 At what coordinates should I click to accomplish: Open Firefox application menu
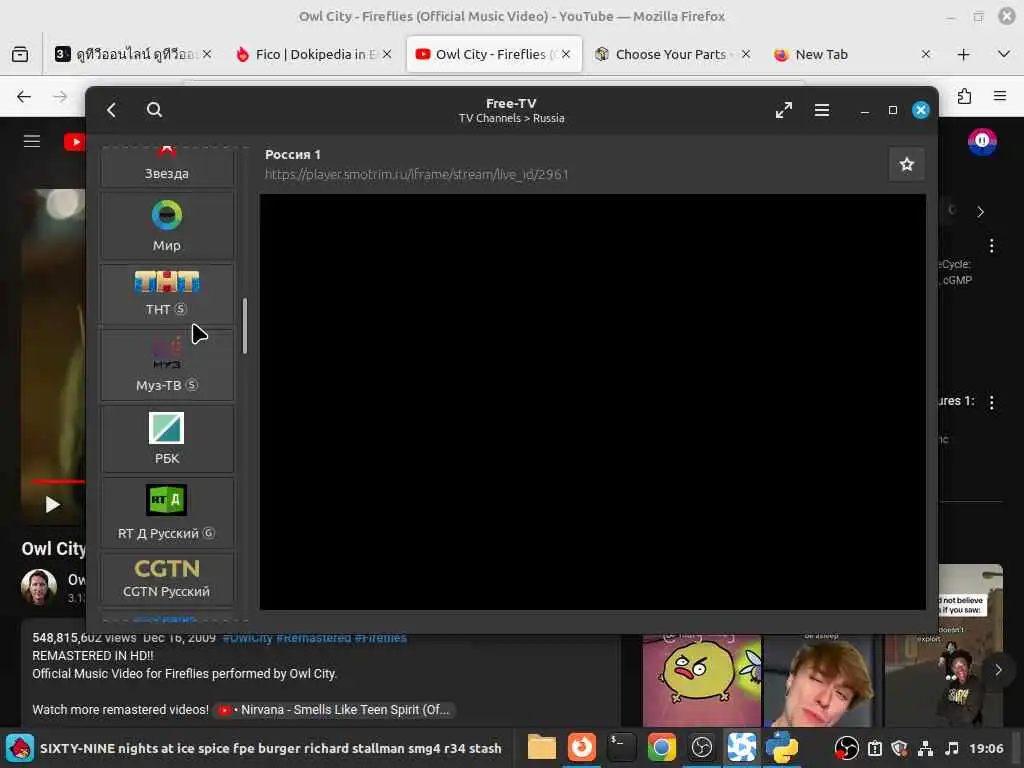click(1000, 97)
